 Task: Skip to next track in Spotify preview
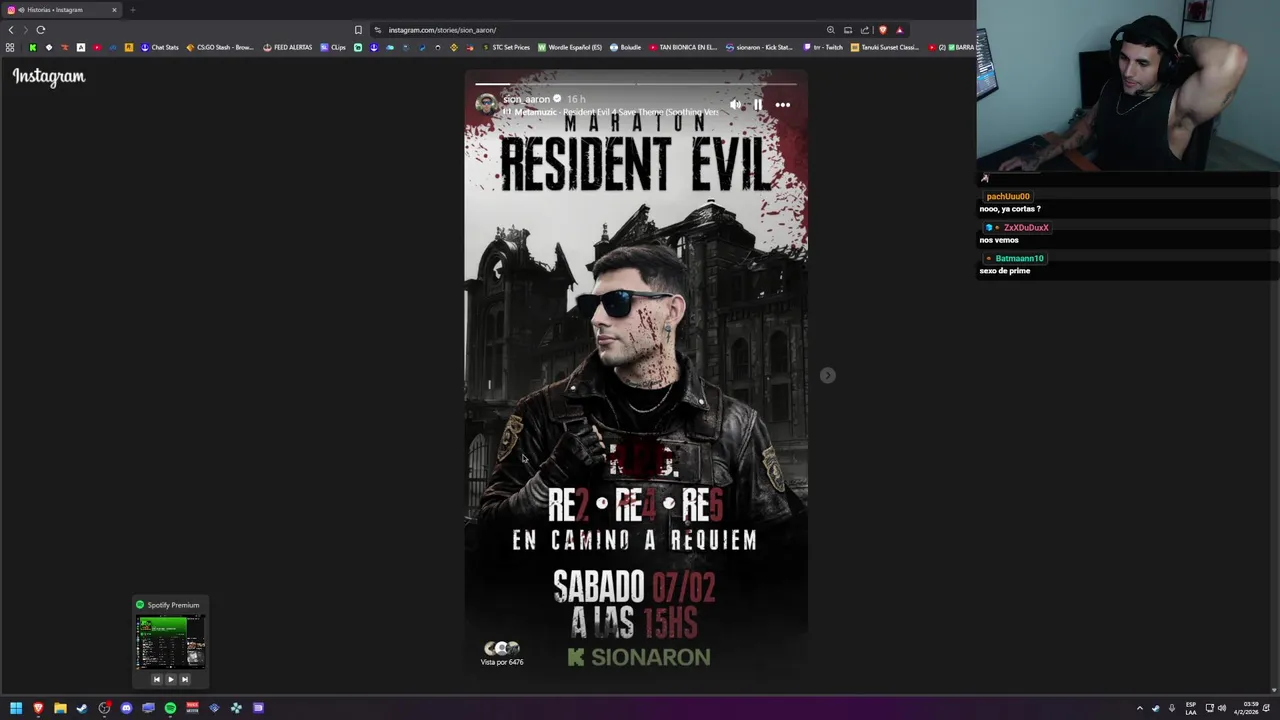click(184, 679)
